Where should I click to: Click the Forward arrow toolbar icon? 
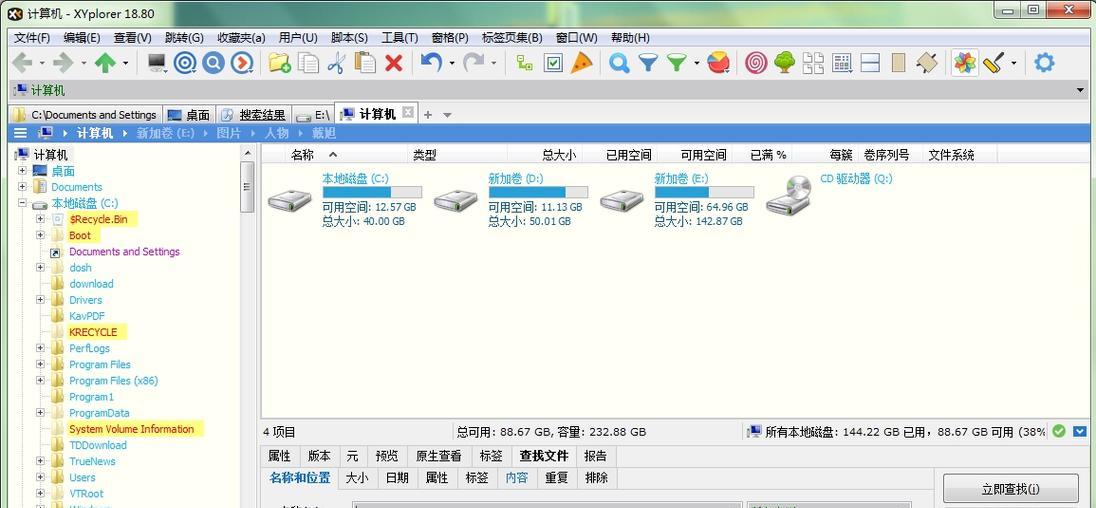63,63
